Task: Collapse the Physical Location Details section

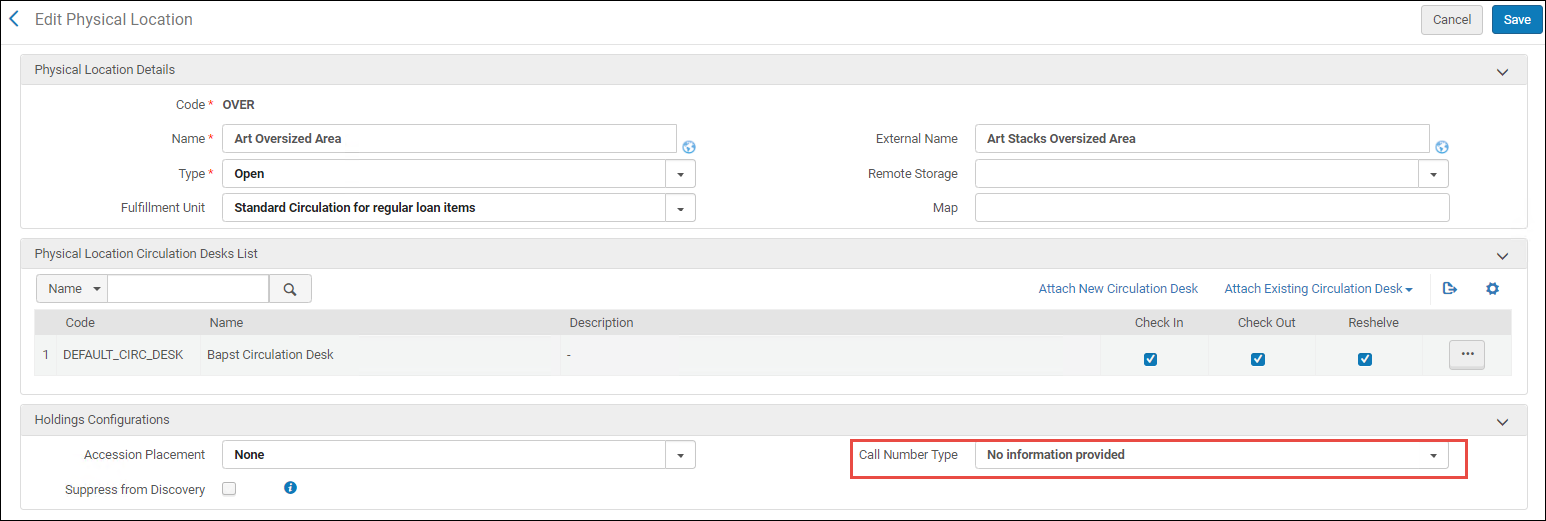Action: (1502, 72)
